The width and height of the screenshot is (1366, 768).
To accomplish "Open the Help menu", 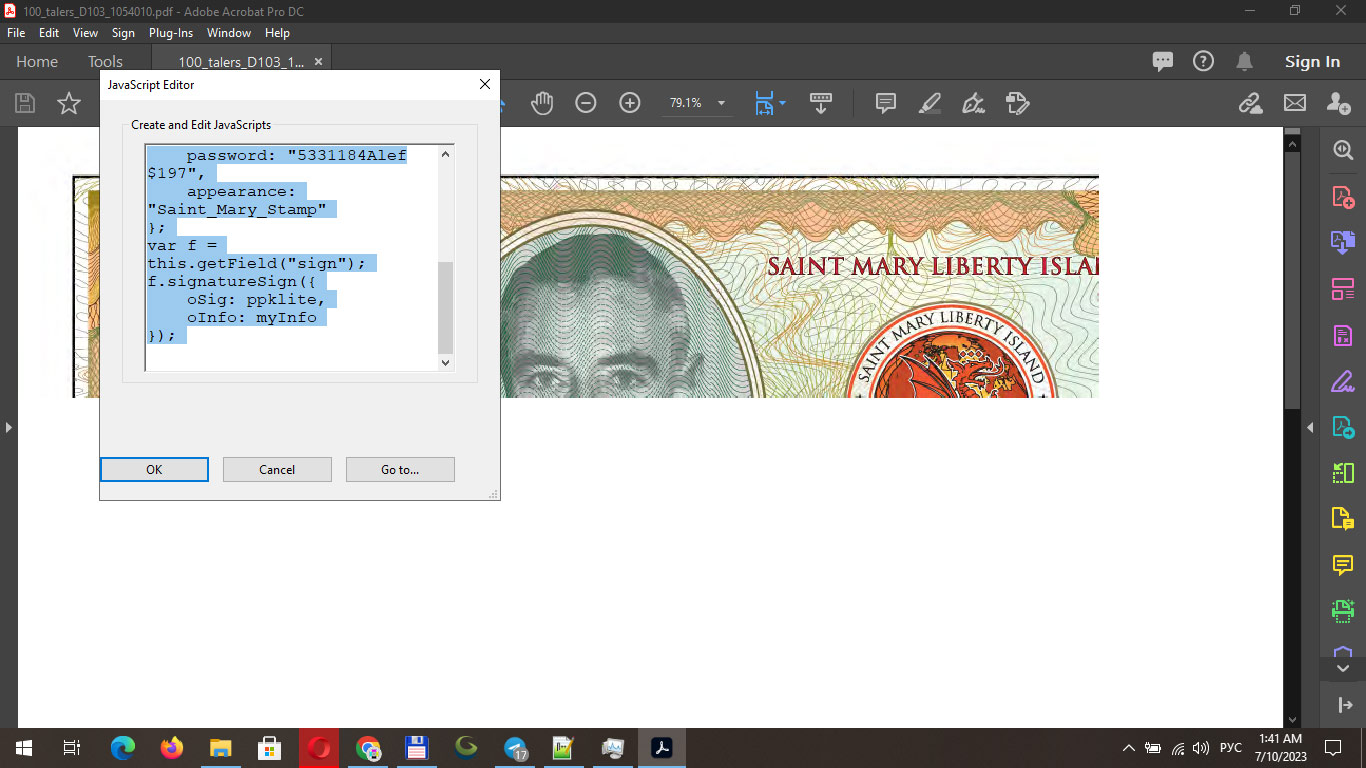I will pos(277,33).
